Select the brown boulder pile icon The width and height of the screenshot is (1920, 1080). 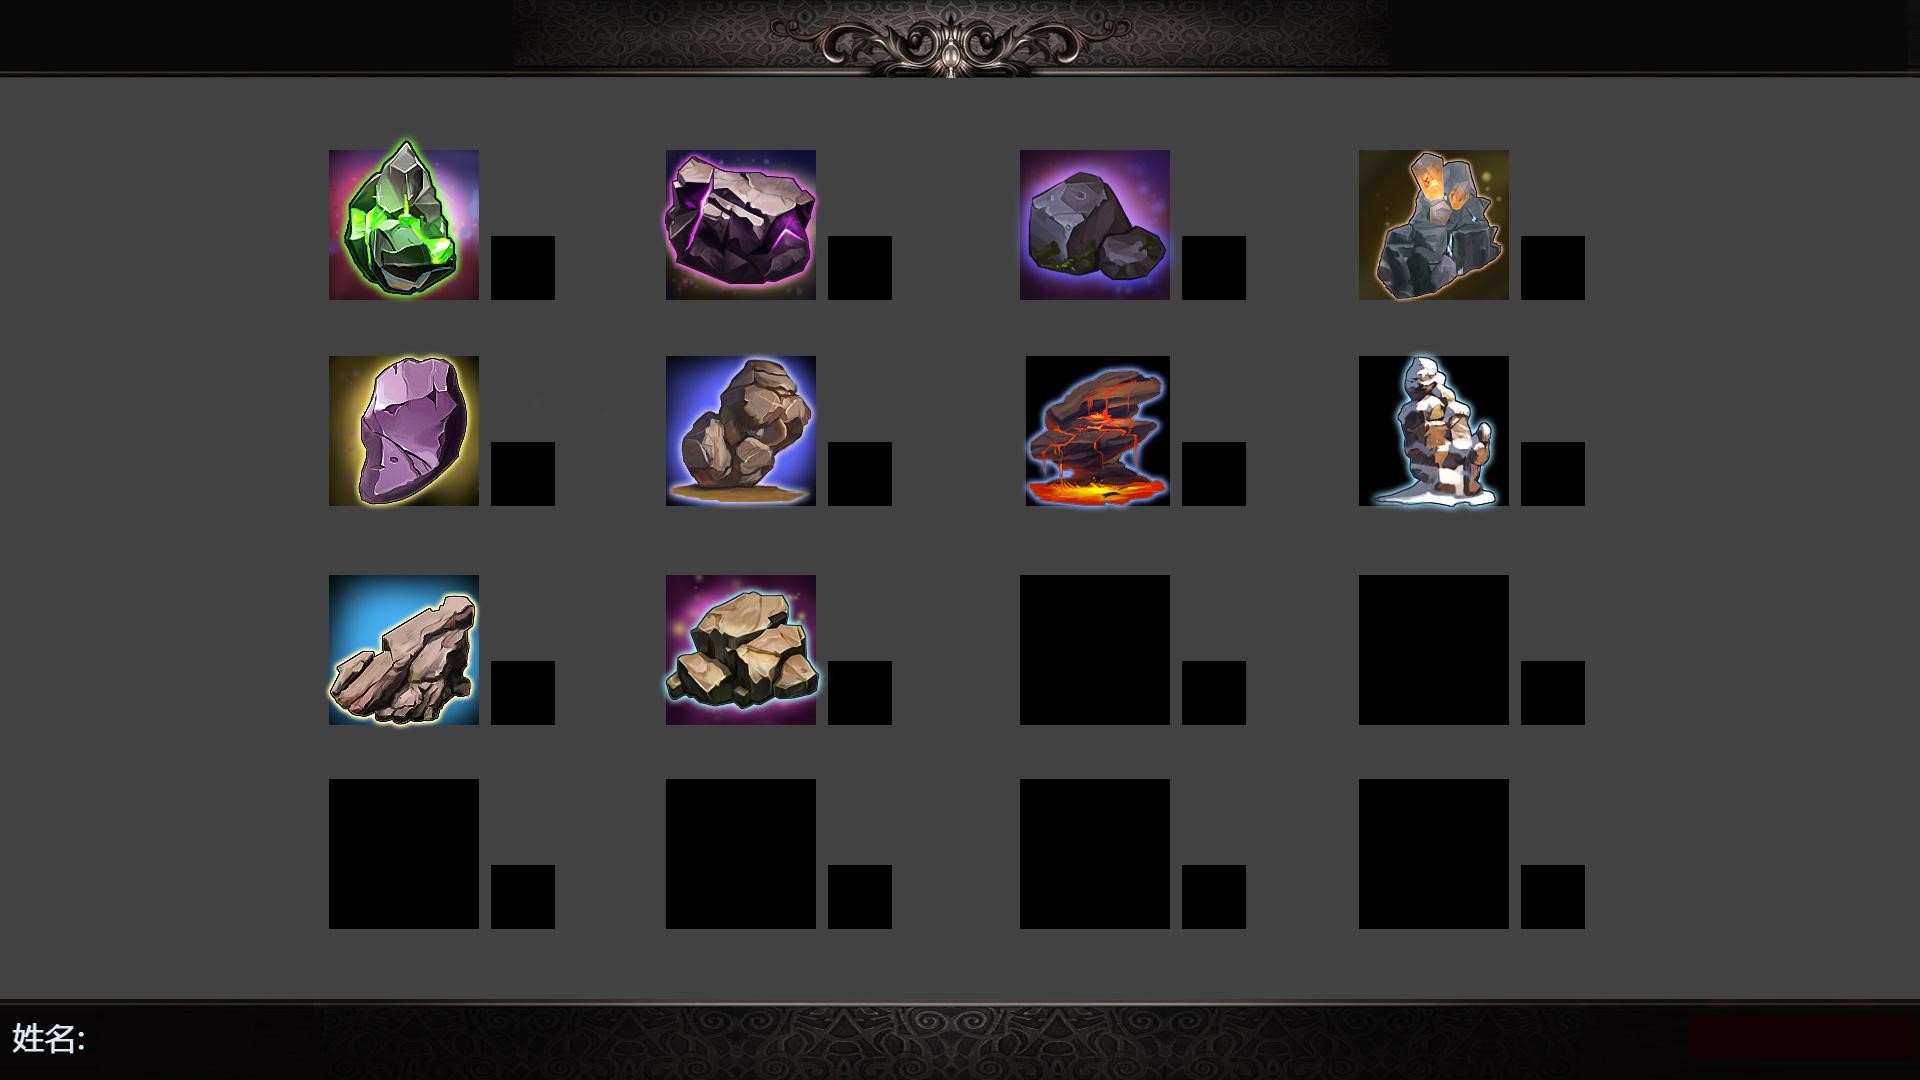pos(741,431)
